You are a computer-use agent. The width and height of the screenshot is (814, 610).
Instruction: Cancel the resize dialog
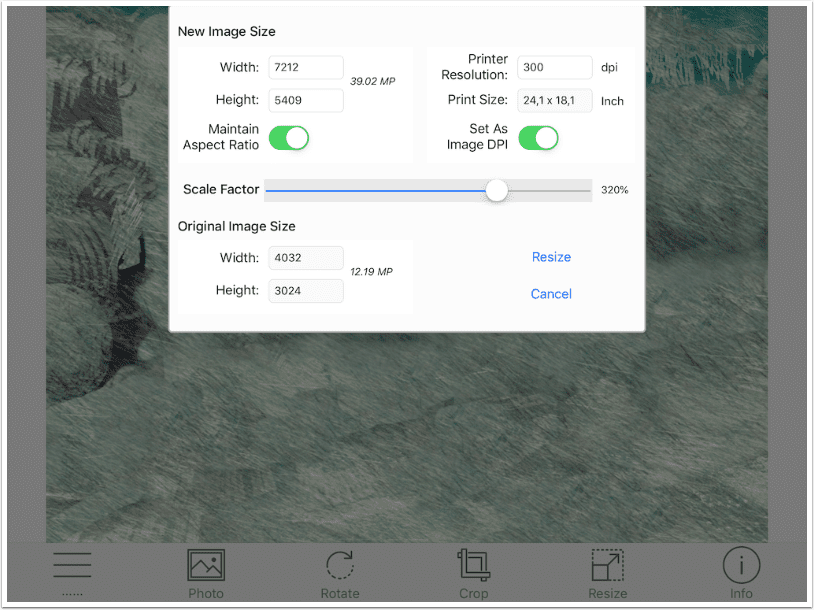coord(551,294)
